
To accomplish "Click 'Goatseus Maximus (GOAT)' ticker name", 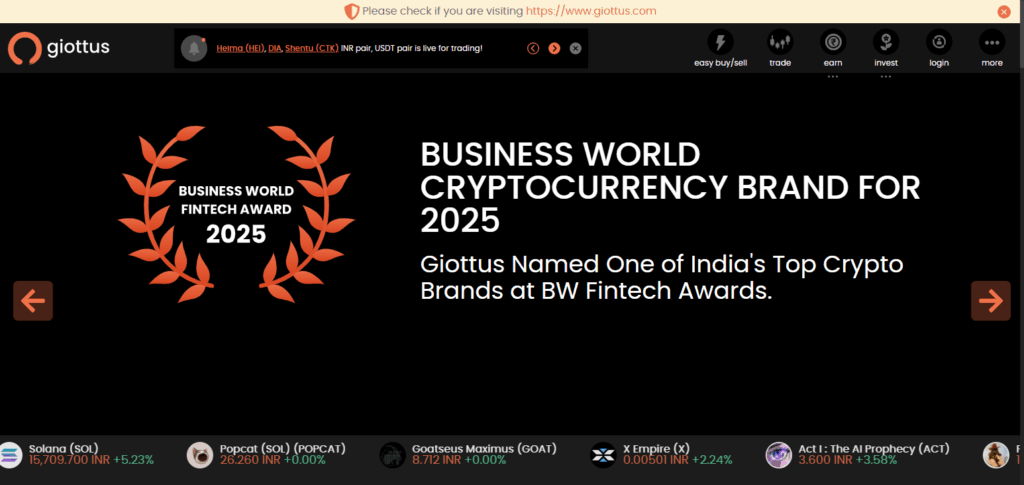I will (x=484, y=449).
